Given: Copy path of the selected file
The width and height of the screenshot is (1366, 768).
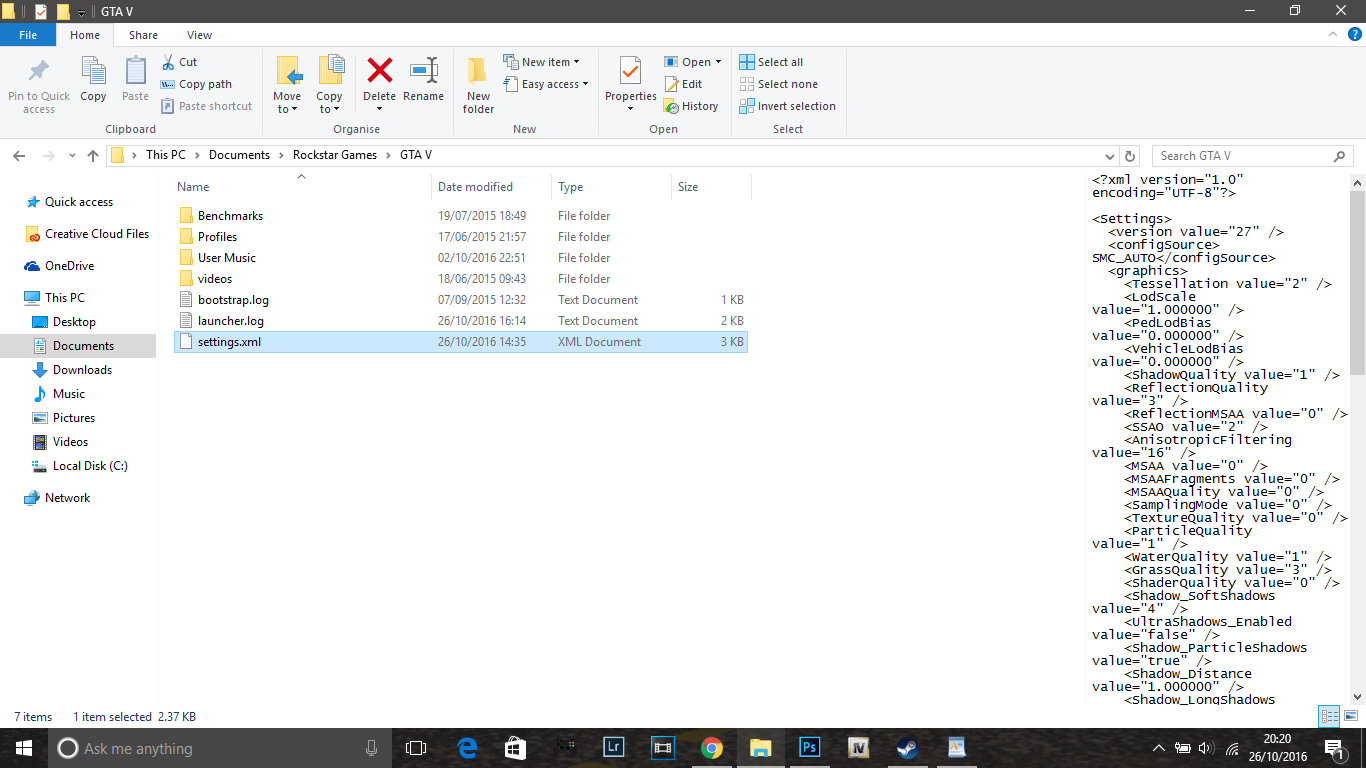Looking at the screenshot, I should coord(197,84).
